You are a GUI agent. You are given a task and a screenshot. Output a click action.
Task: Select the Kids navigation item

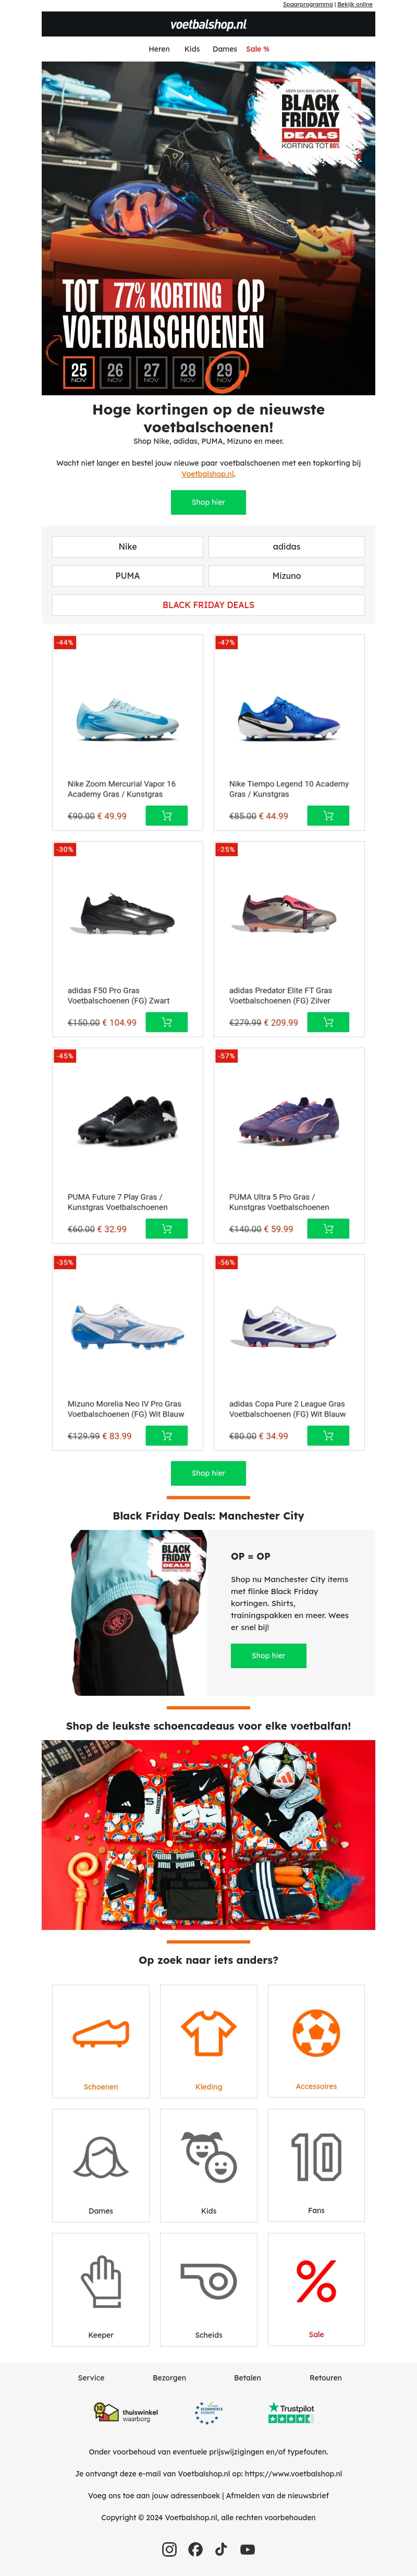click(x=192, y=49)
